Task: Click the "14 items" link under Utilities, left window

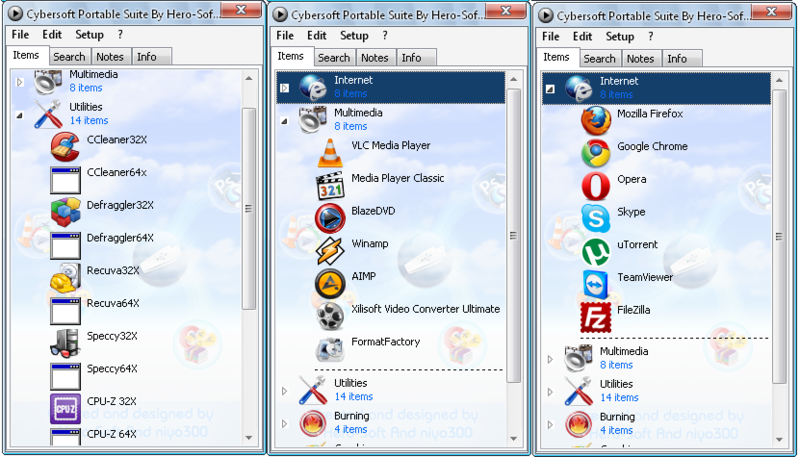Action: [x=89, y=120]
